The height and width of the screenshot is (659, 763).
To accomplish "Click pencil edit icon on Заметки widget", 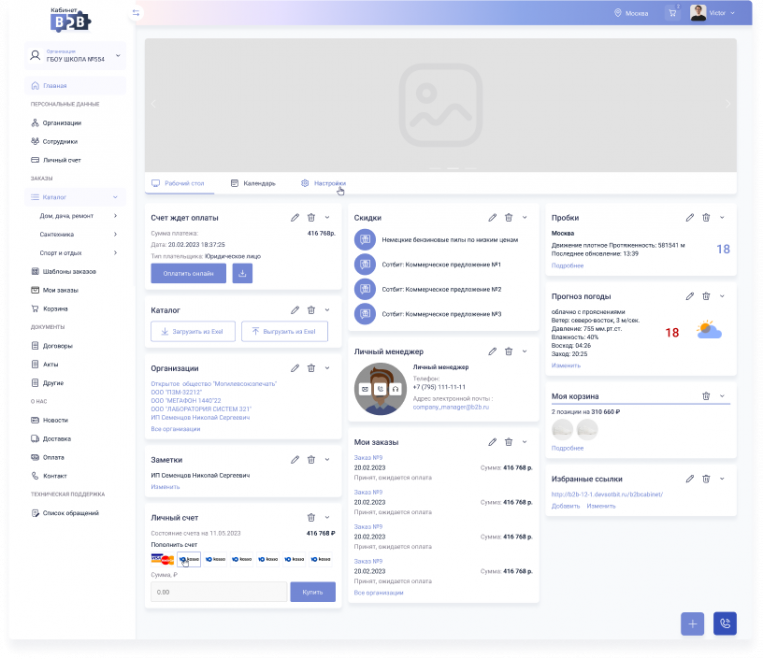I will click(x=295, y=459).
